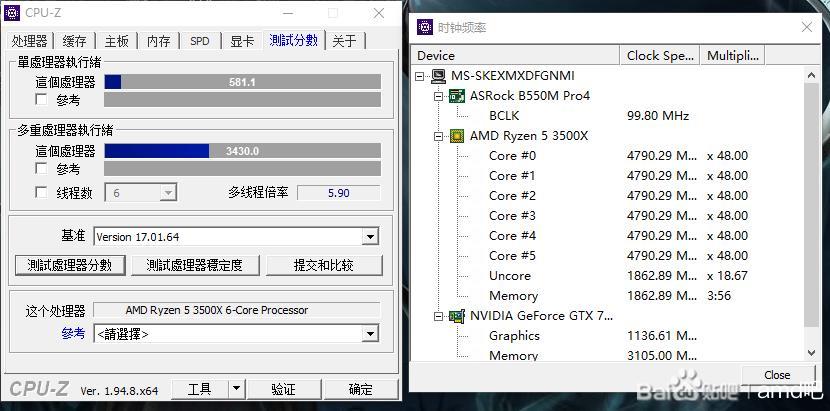
Task: Click the empty 參考 bar under 單處理器執行緒
Action: pos(242,100)
